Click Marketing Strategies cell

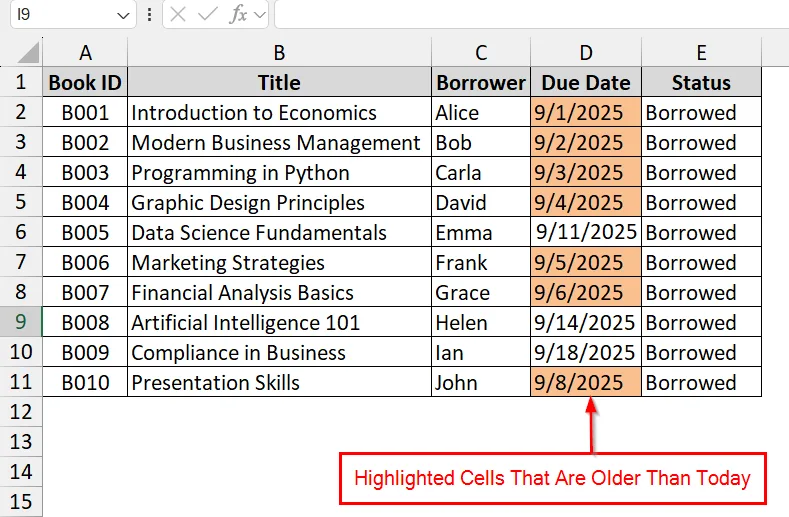[x=279, y=262]
